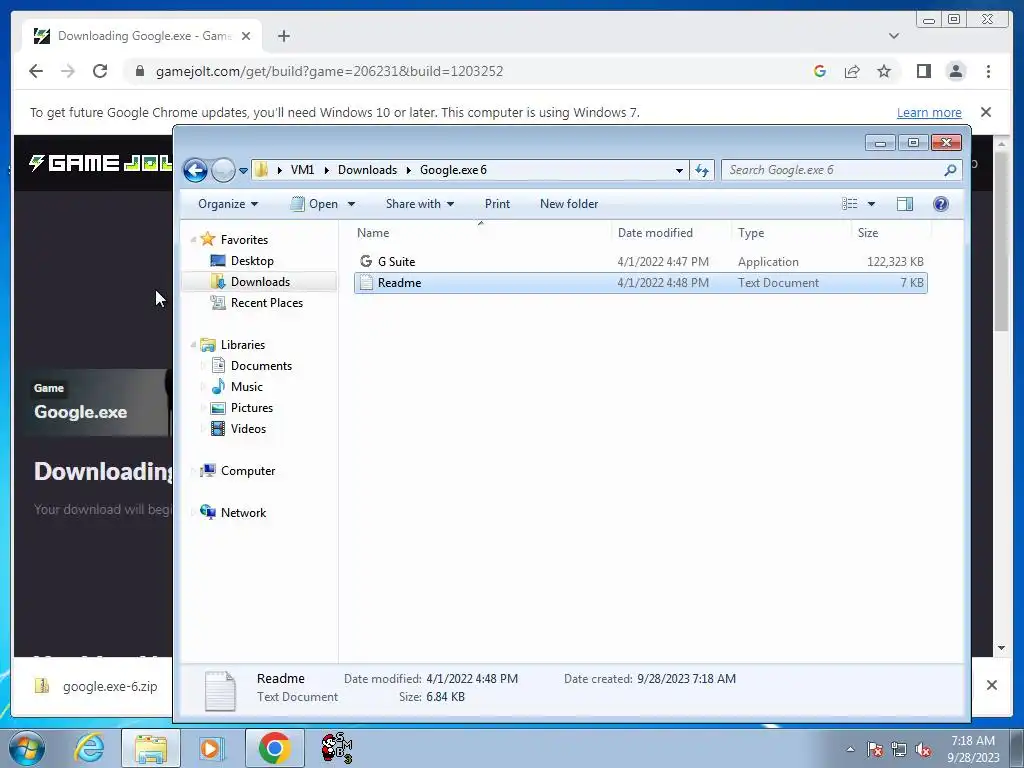Click Print in the Explorer toolbar
The width and height of the screenshot is (1024, 768).
[497, 204]
